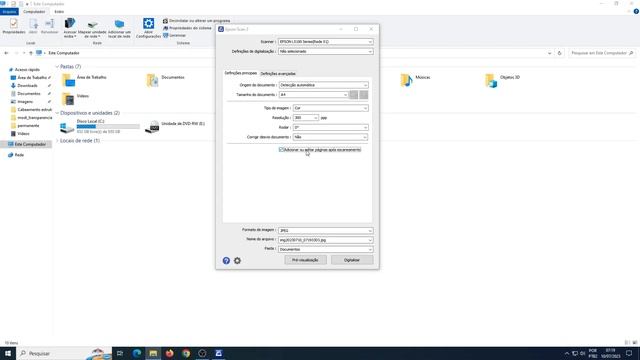
Task: Open Área de Trabalho folder icon
Action: [68, 80]
